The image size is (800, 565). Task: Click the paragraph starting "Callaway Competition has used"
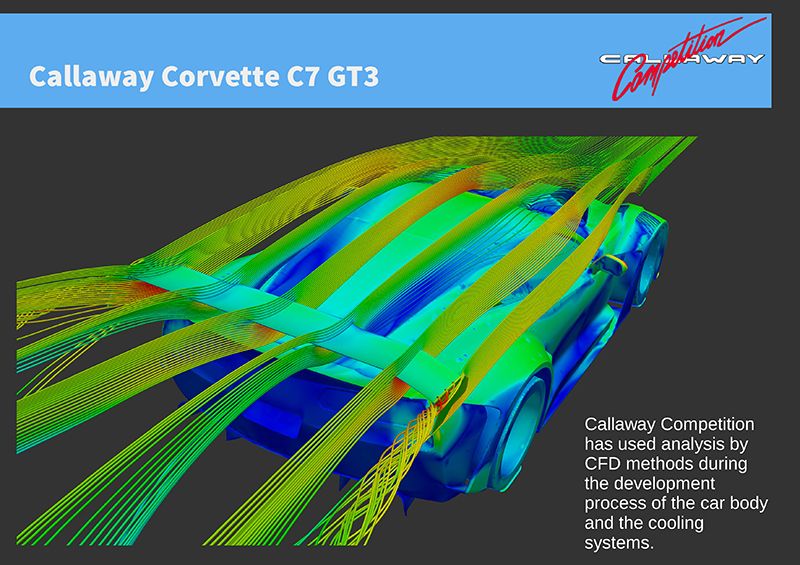click(x=676, y=483)
